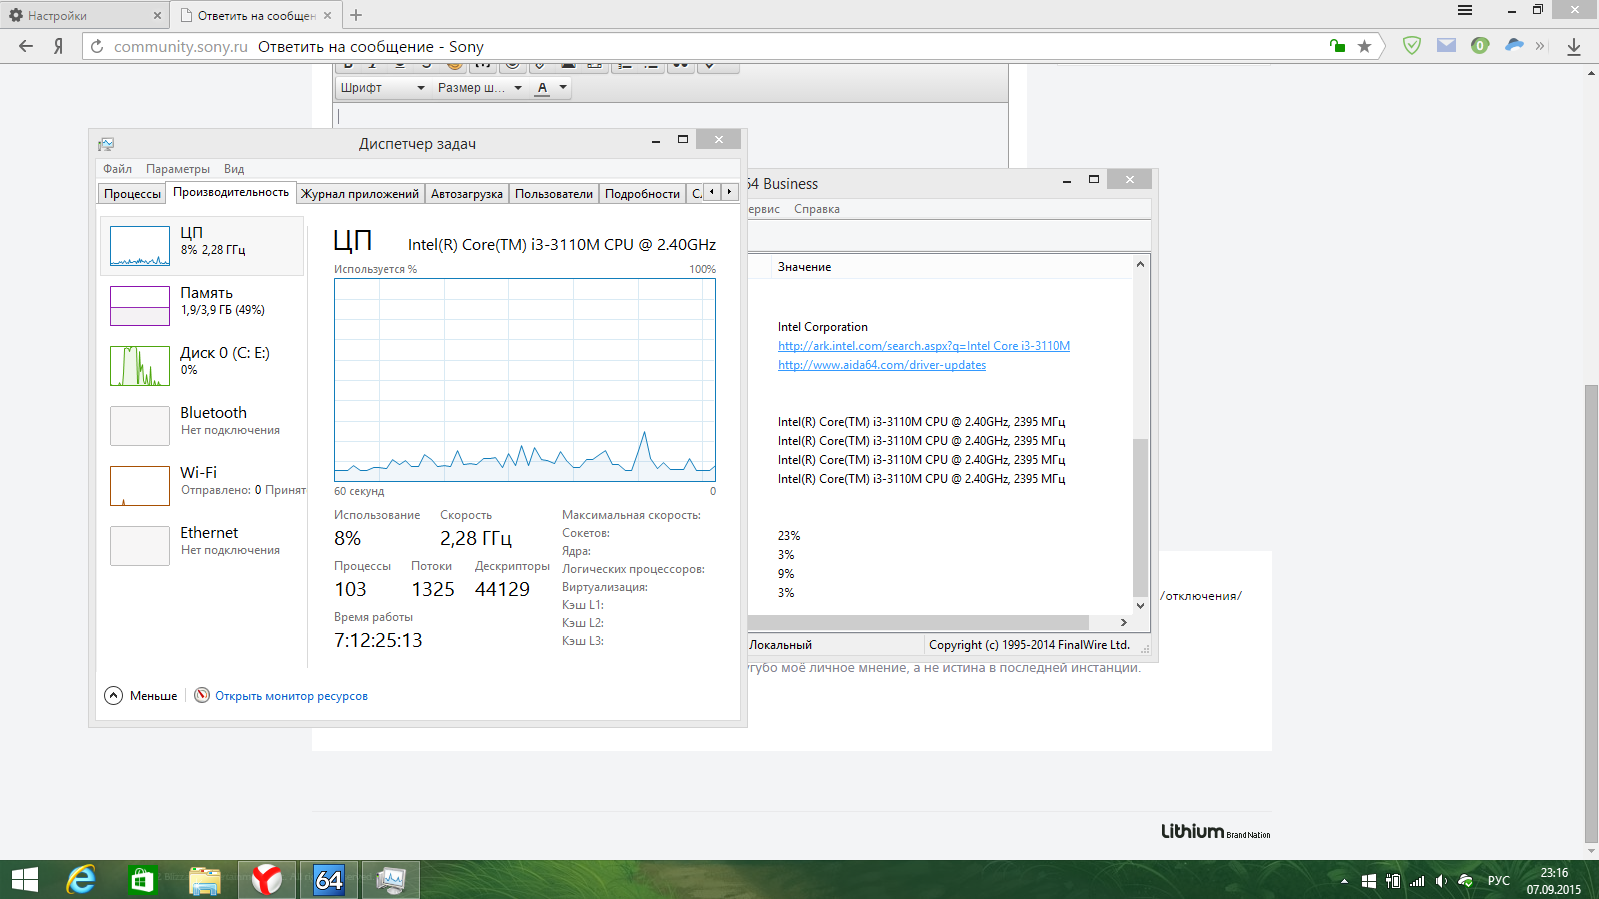Open the Windows Store taskbar icon
This screenshot has height=899, width=1599.
point(142,880)
